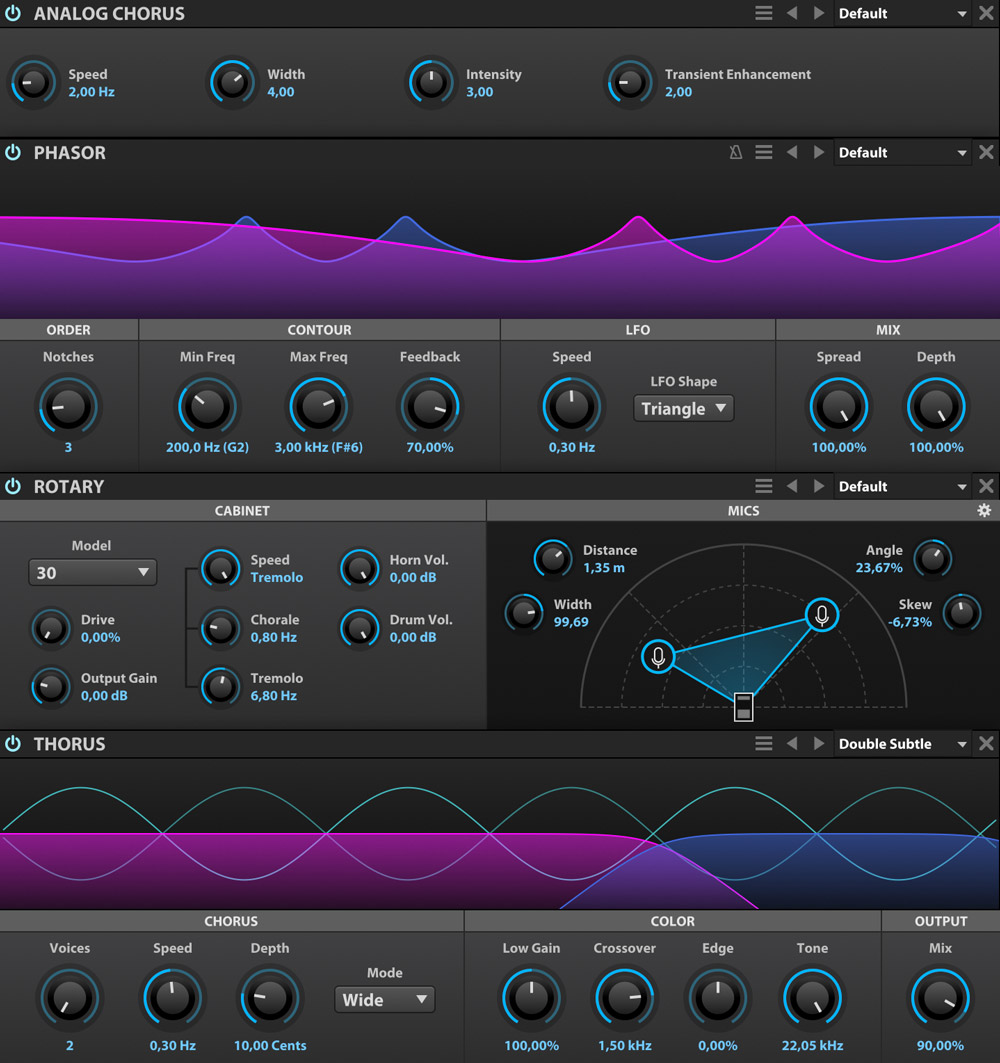Click Mics Distance knob
The image size is (1000, 1063).
pyautogui.click(x=553, y=559)
